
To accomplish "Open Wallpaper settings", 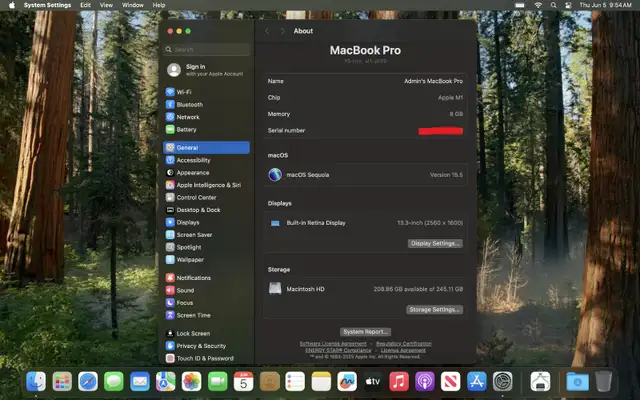I will click(x=206, y=260).
